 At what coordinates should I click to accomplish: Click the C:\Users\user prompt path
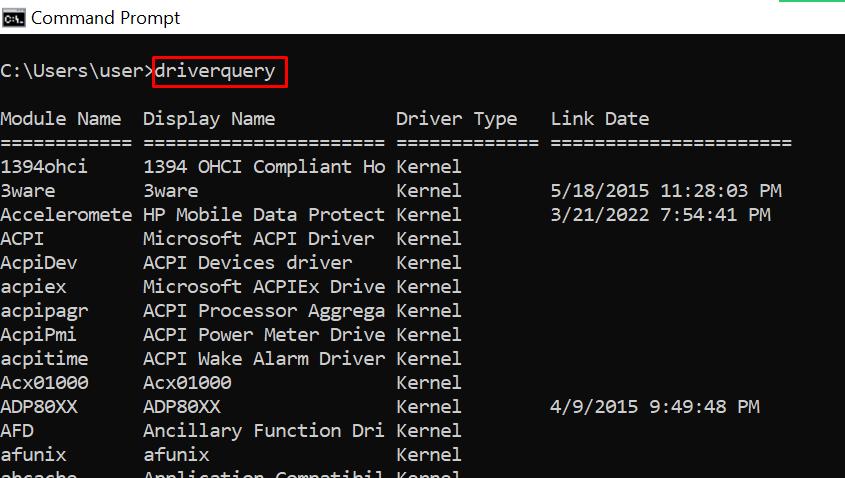(x=77, y=71)
